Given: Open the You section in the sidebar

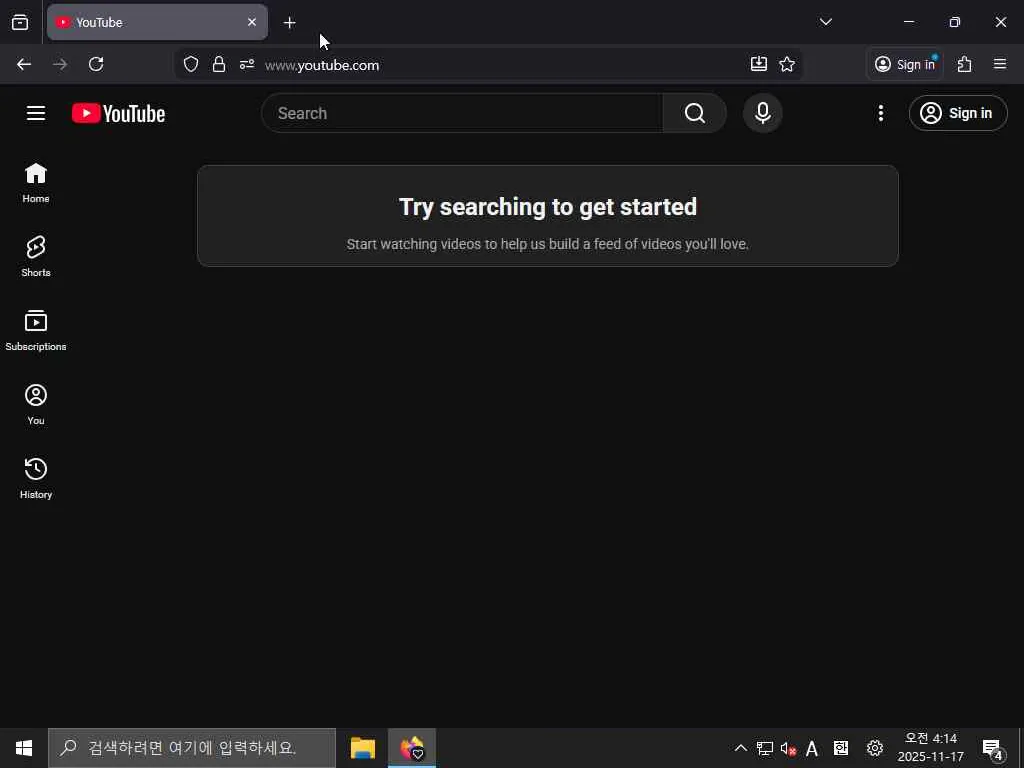Looking at the screenshot, I should point(36,405).
